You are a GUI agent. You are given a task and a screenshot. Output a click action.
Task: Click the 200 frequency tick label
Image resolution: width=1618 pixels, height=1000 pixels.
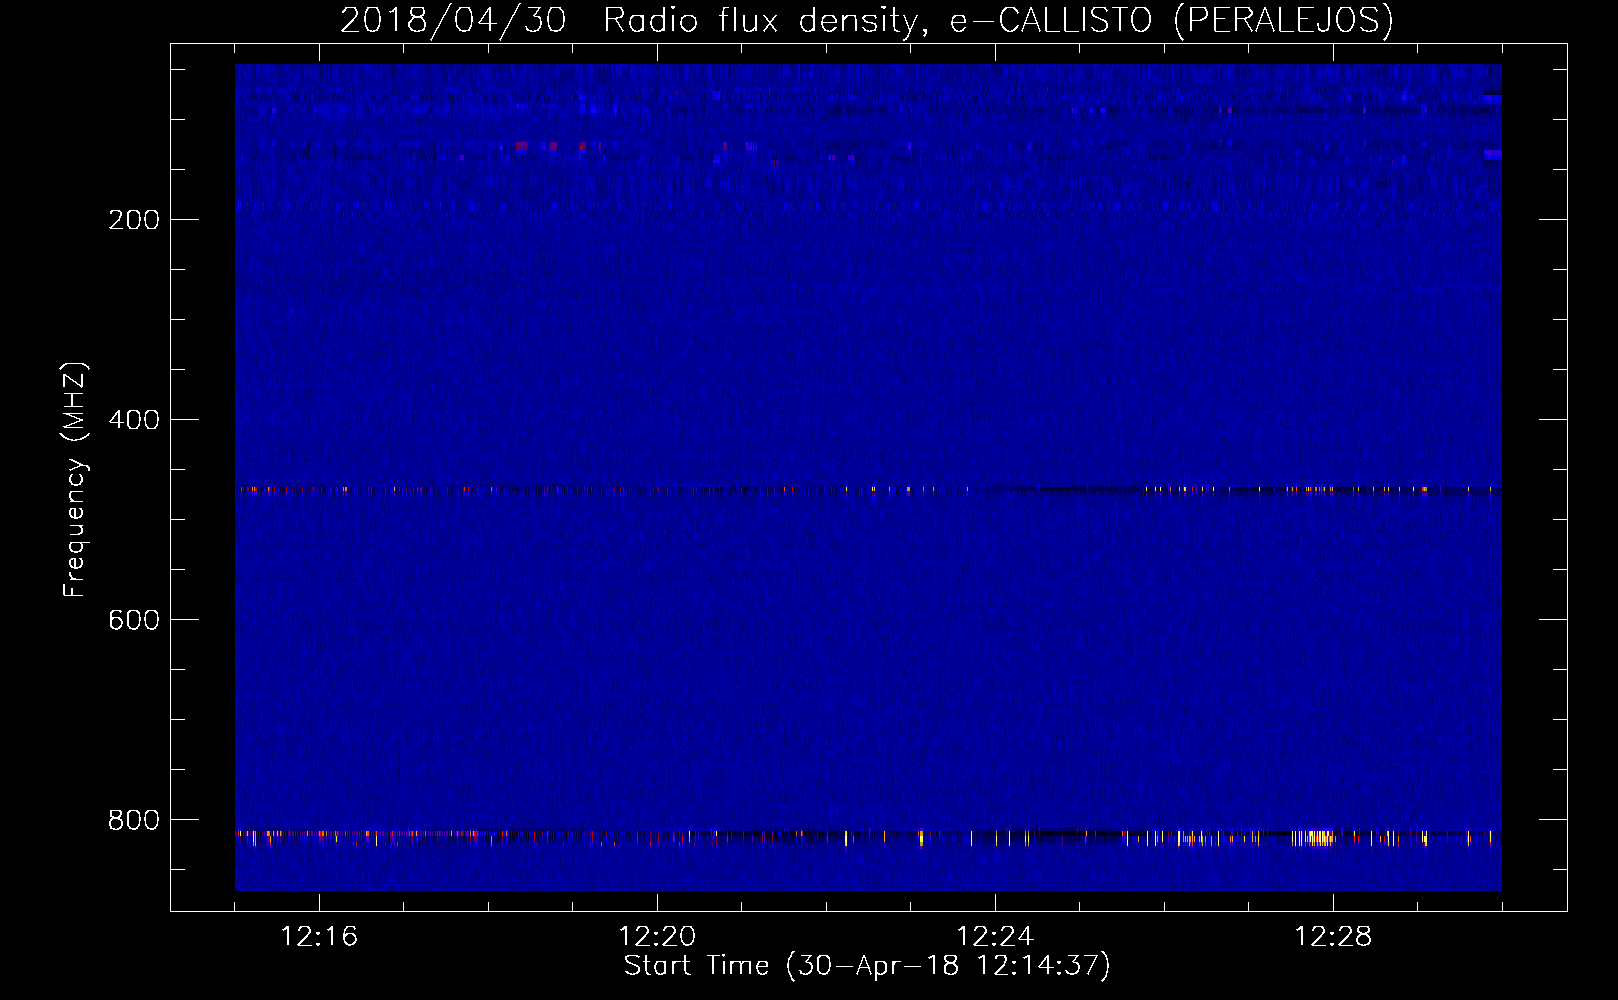pos(134,220)
